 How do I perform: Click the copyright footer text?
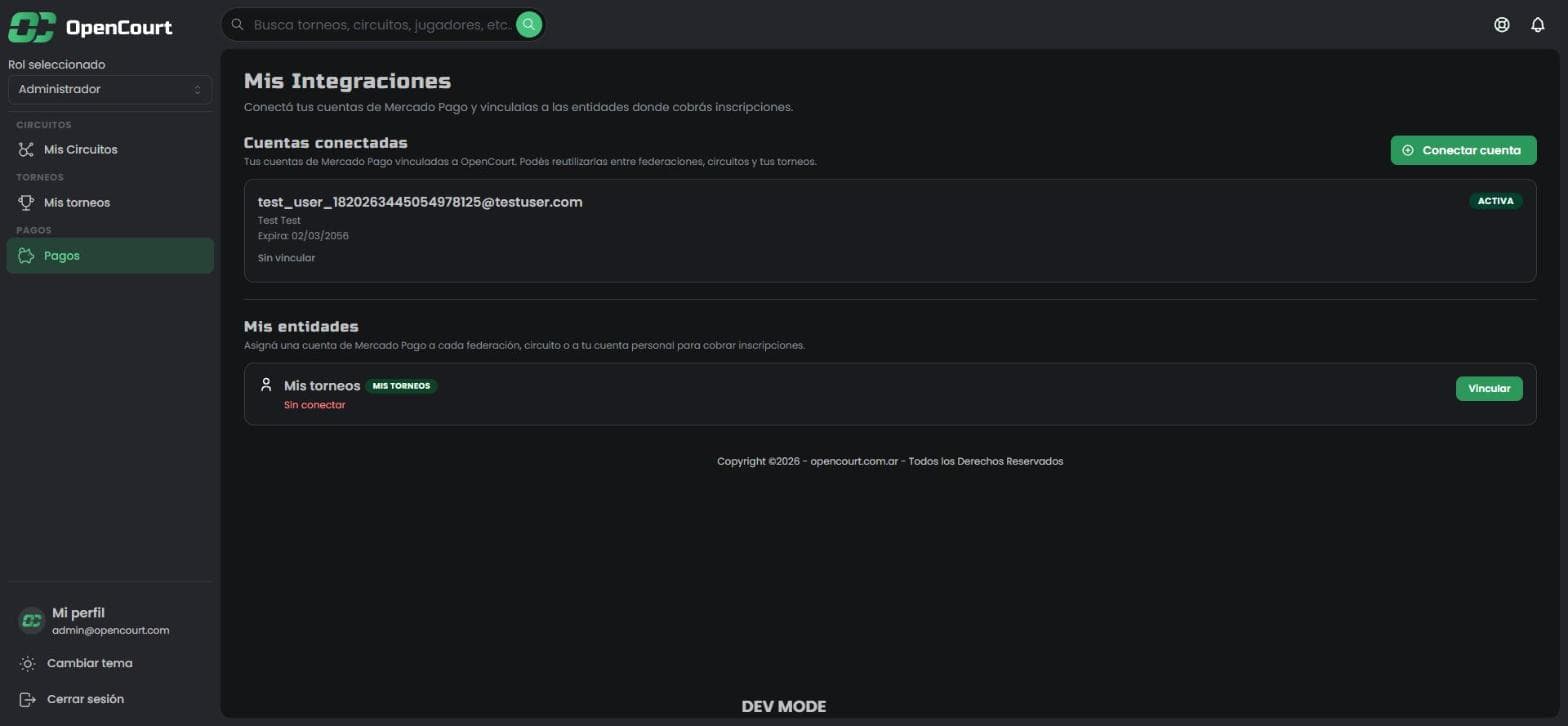coord(890,462)
